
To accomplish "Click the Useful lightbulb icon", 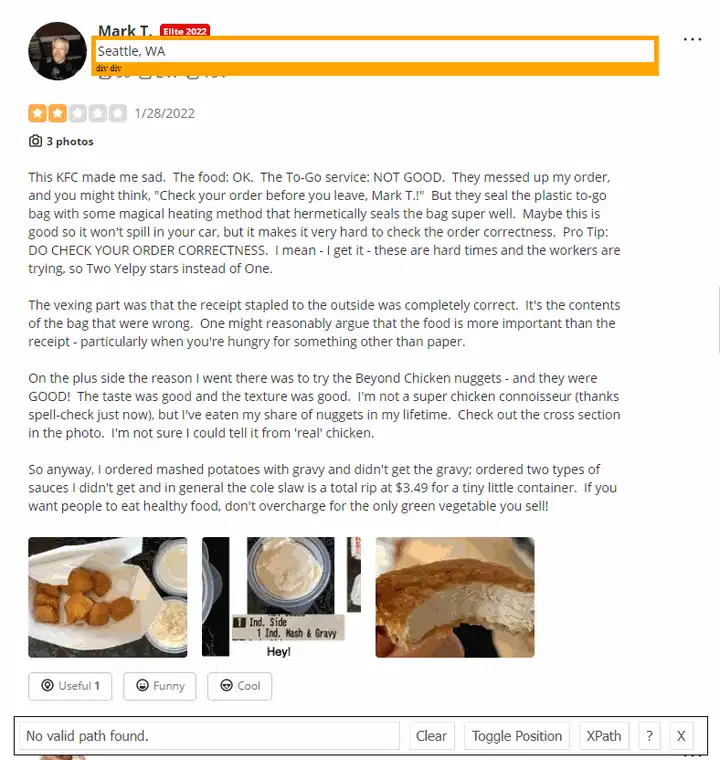I will 47,685.
